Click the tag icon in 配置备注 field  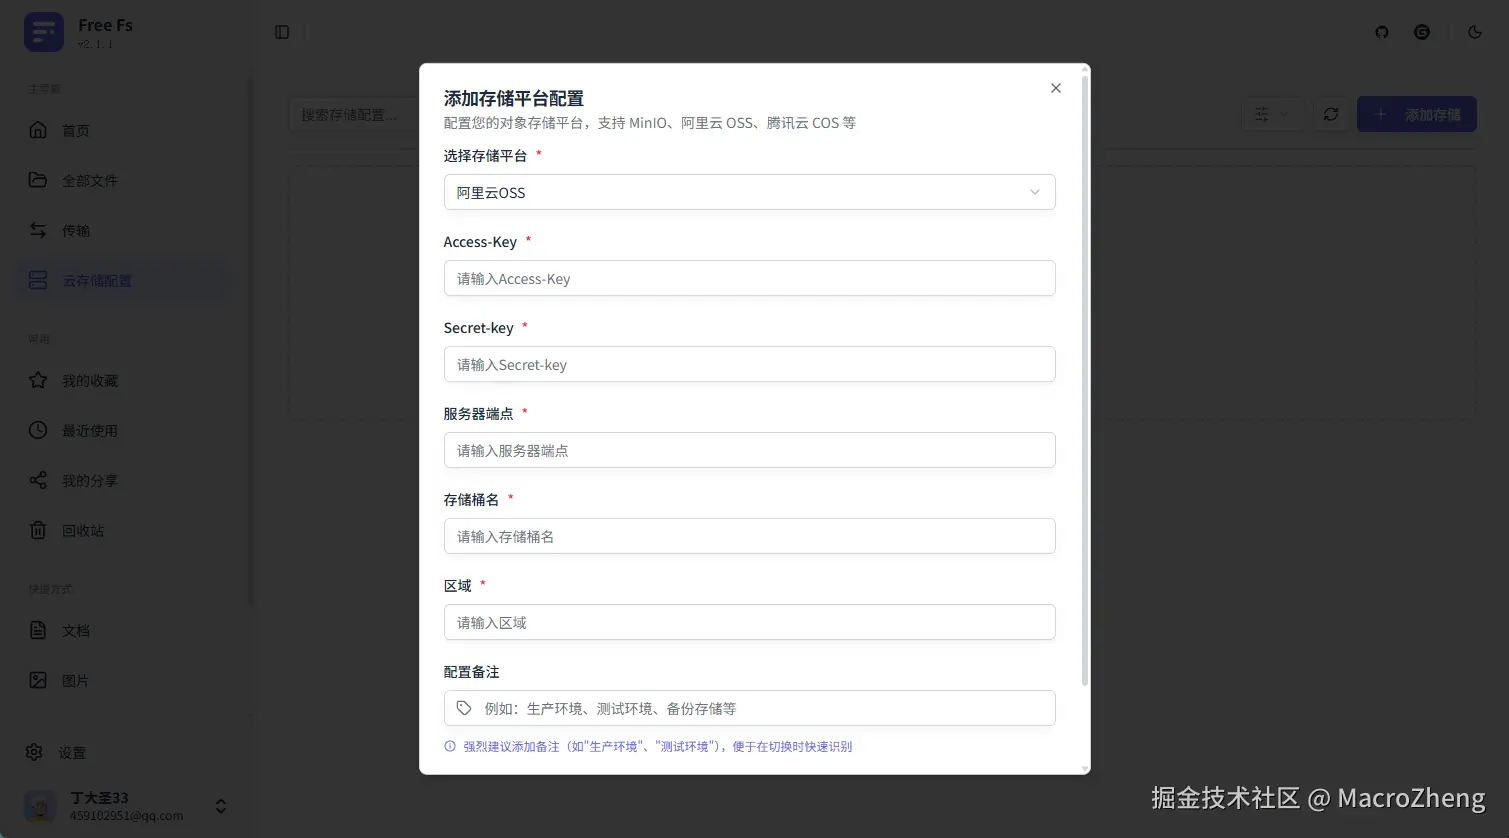(x=464, y=708)
